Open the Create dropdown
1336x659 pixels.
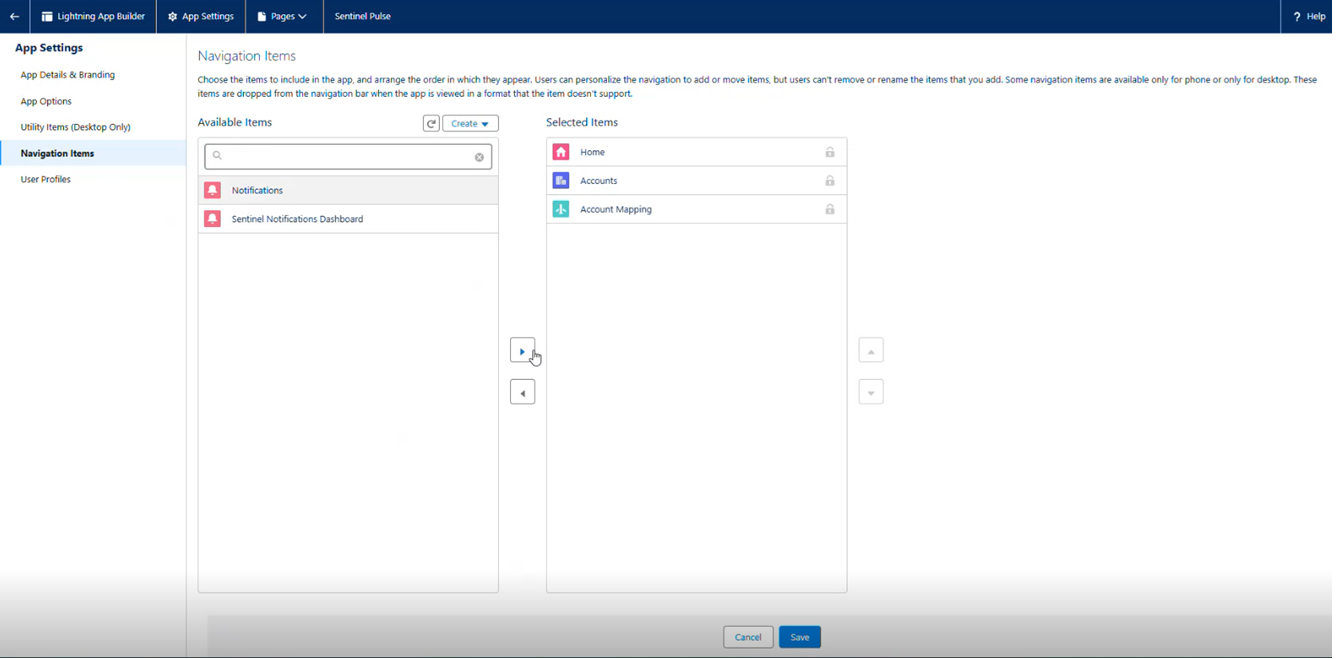point(470,124)
